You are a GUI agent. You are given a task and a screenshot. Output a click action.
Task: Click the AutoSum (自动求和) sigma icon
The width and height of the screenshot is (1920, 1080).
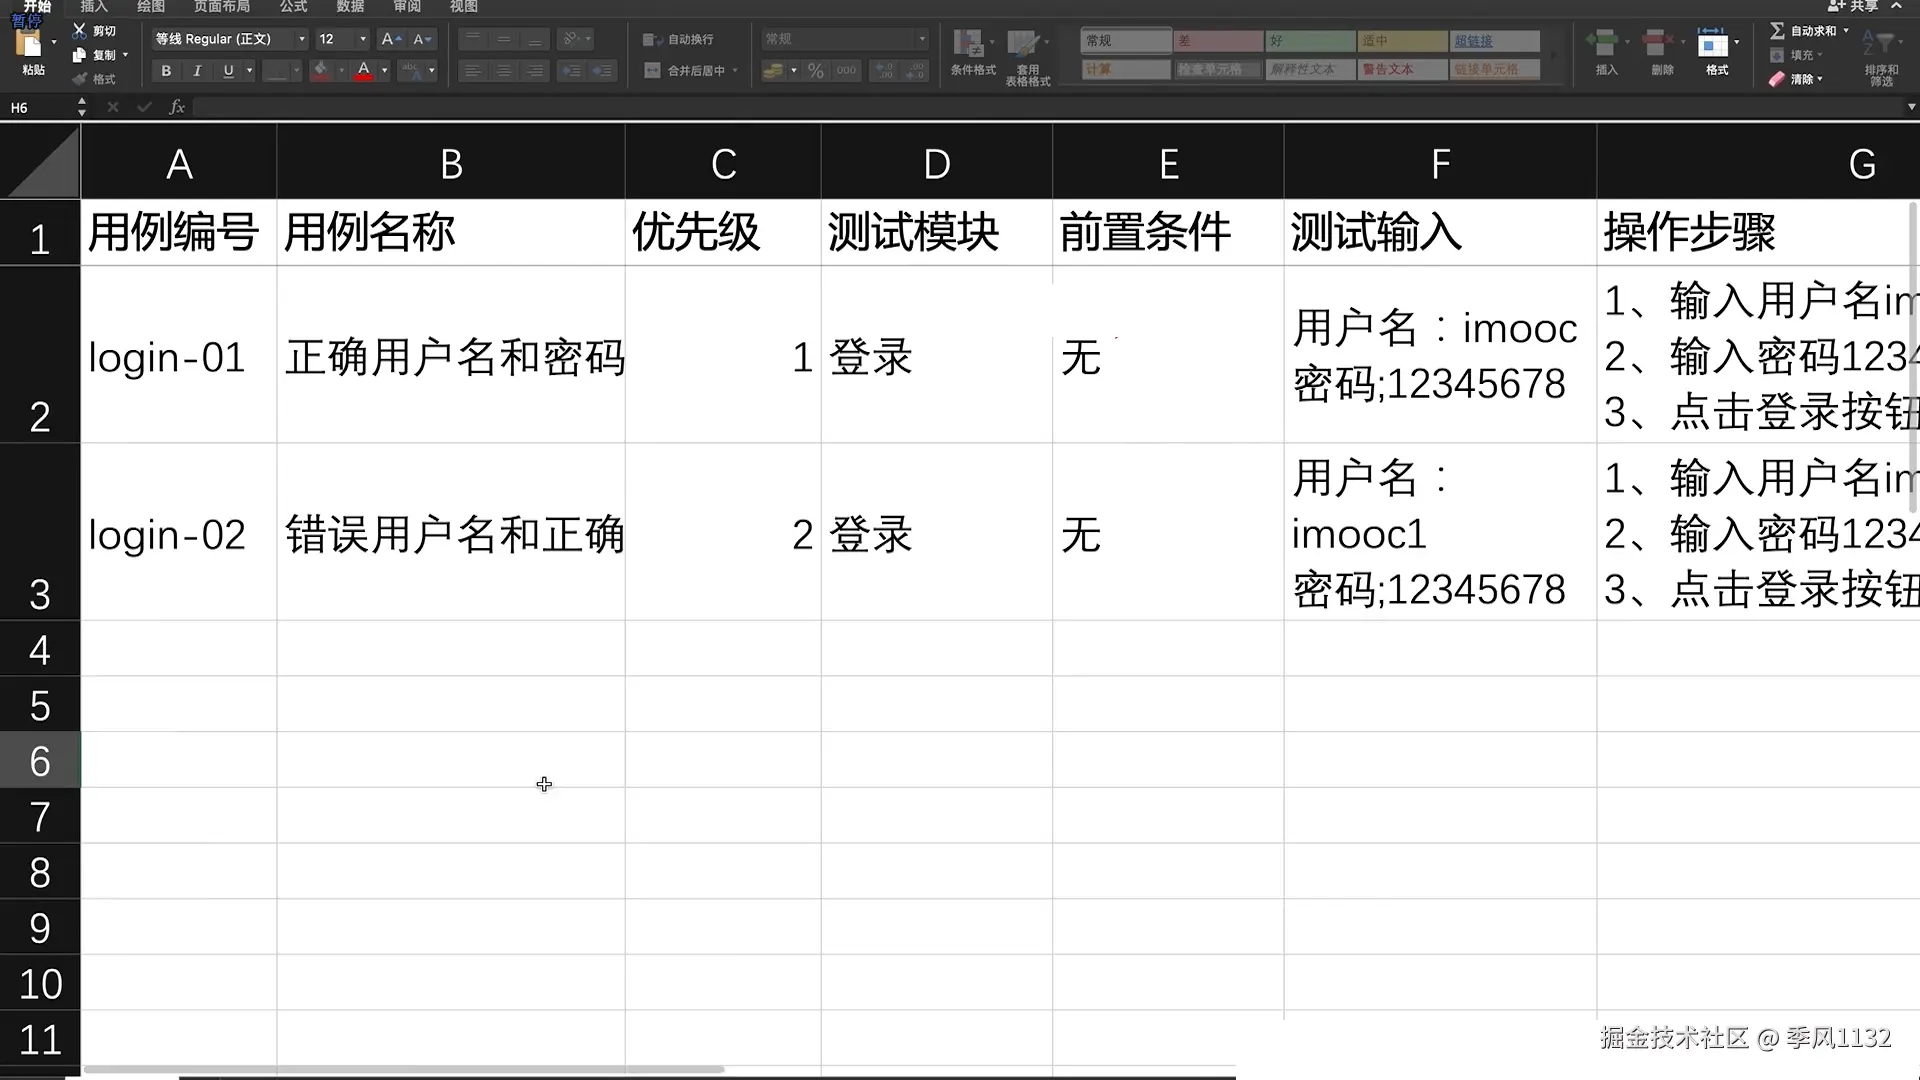[x=1777, y=31]
